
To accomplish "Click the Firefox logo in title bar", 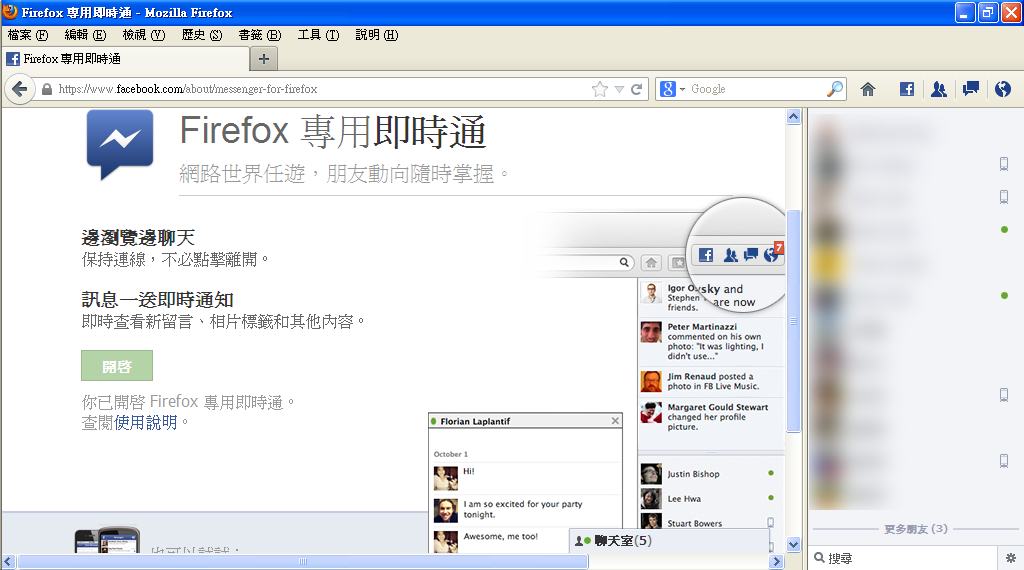I will tap(10, 12).
